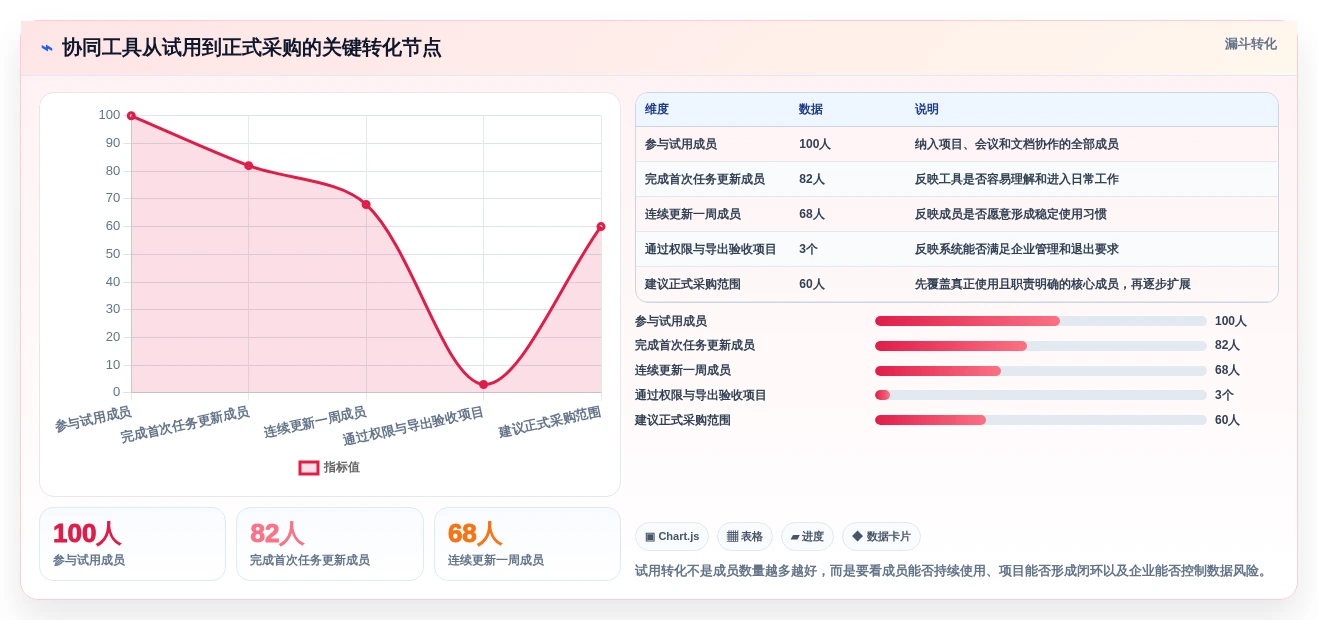Click the title 协同工具从试用到正式采购的关键转化节点
The width and height of the screenshot is (1318, 620).
point(251,48)
